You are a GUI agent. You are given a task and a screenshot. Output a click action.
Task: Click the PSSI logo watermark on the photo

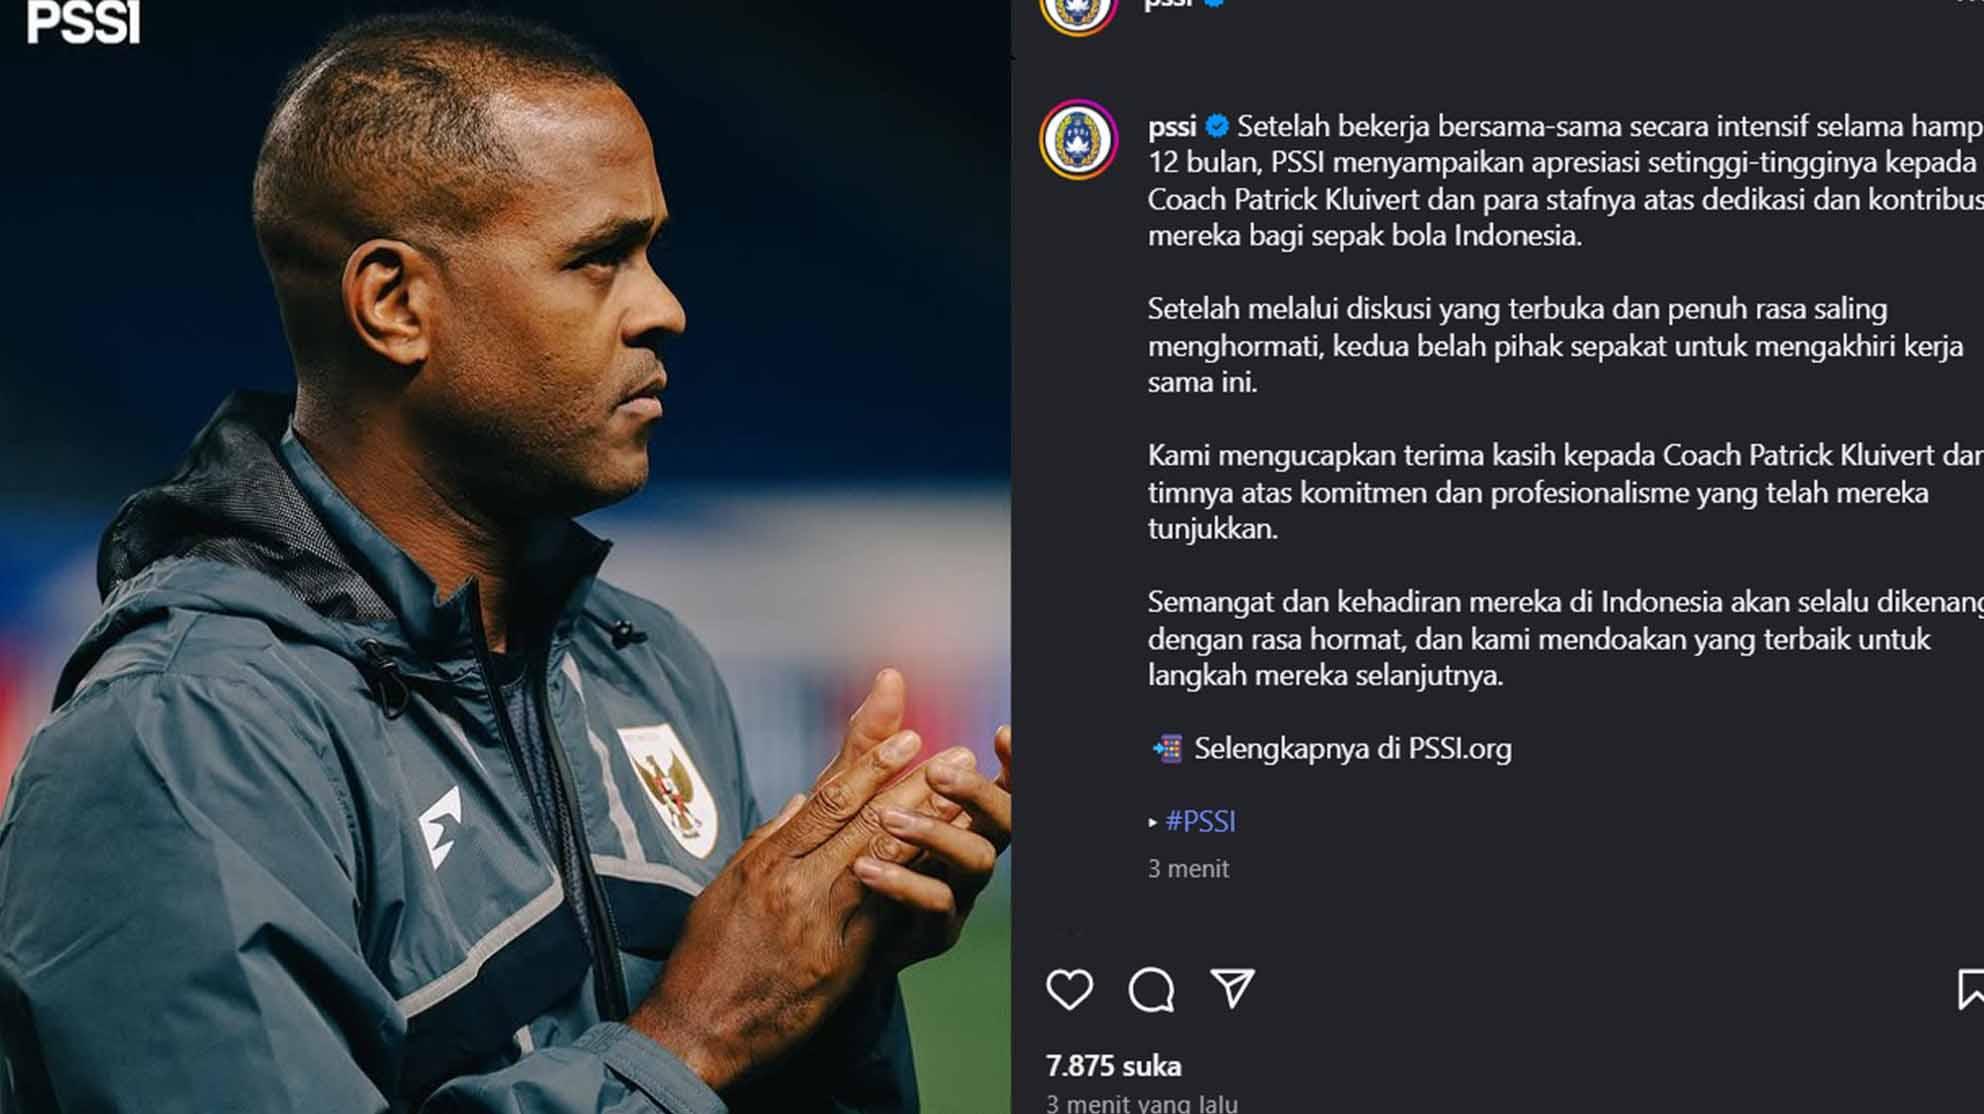[x=84, y=21]
